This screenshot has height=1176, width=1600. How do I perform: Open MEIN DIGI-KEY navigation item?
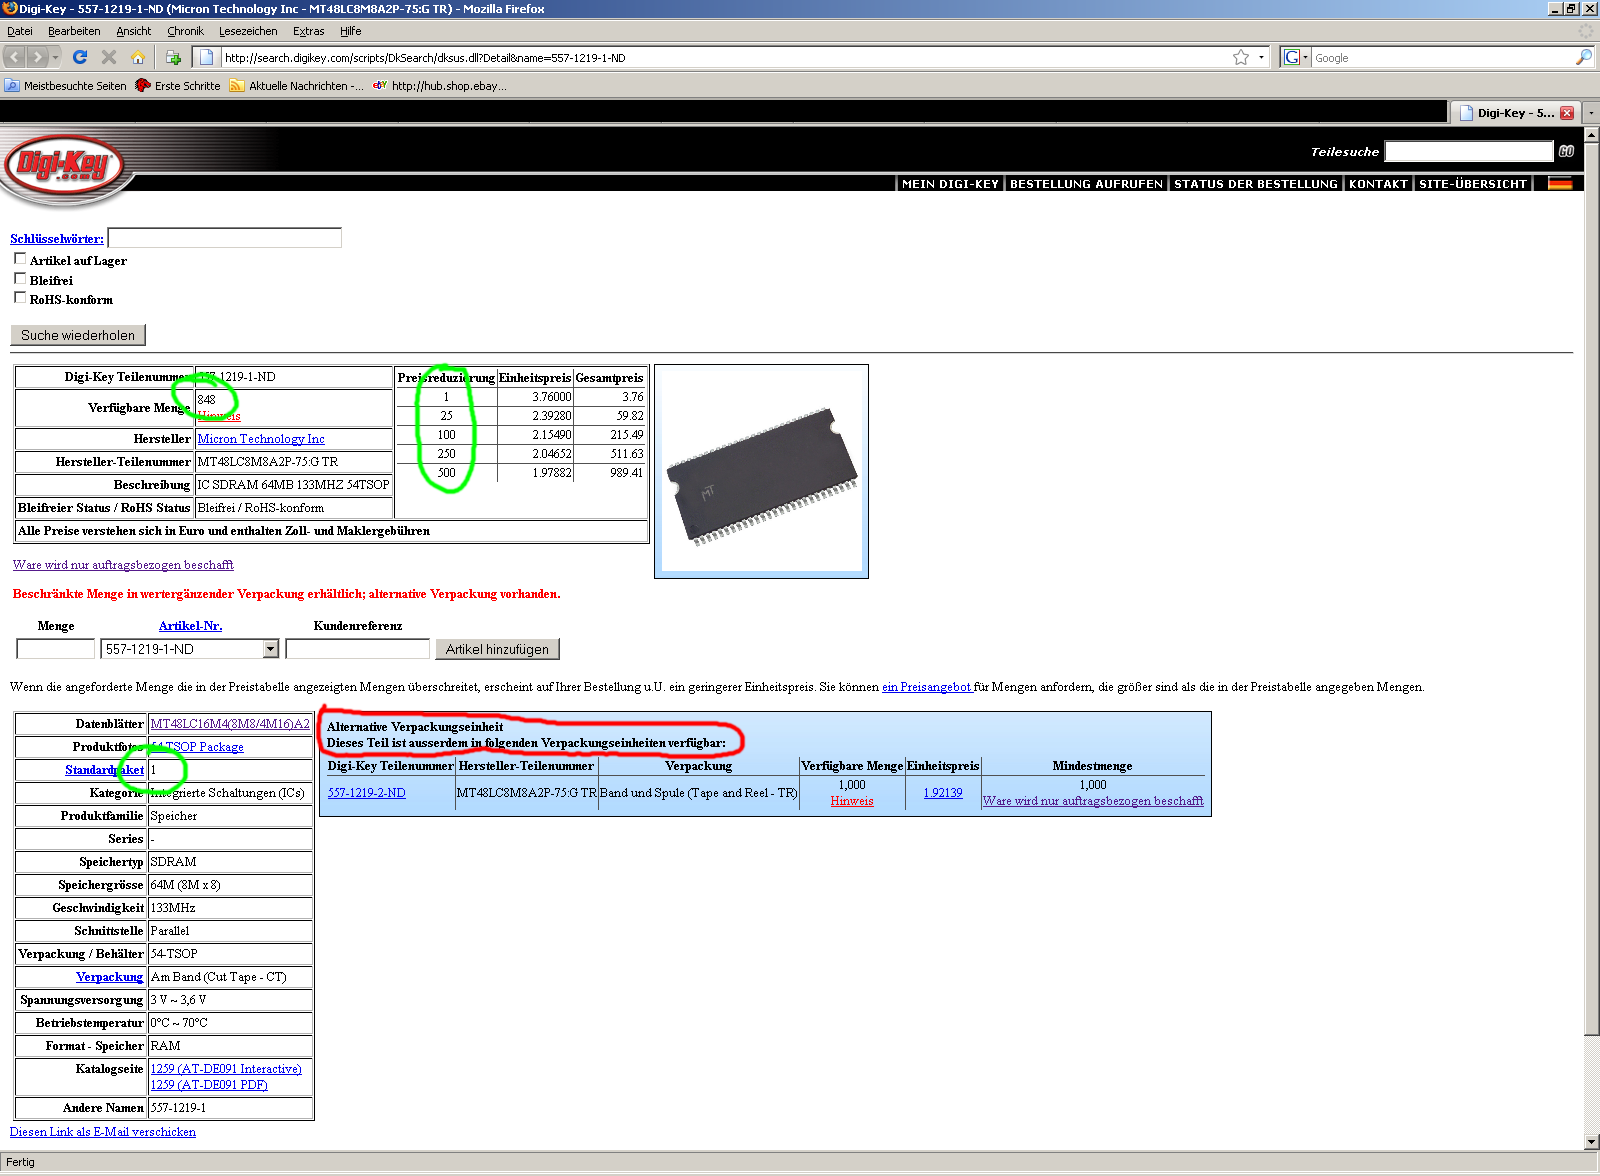[x=950, y=184]
